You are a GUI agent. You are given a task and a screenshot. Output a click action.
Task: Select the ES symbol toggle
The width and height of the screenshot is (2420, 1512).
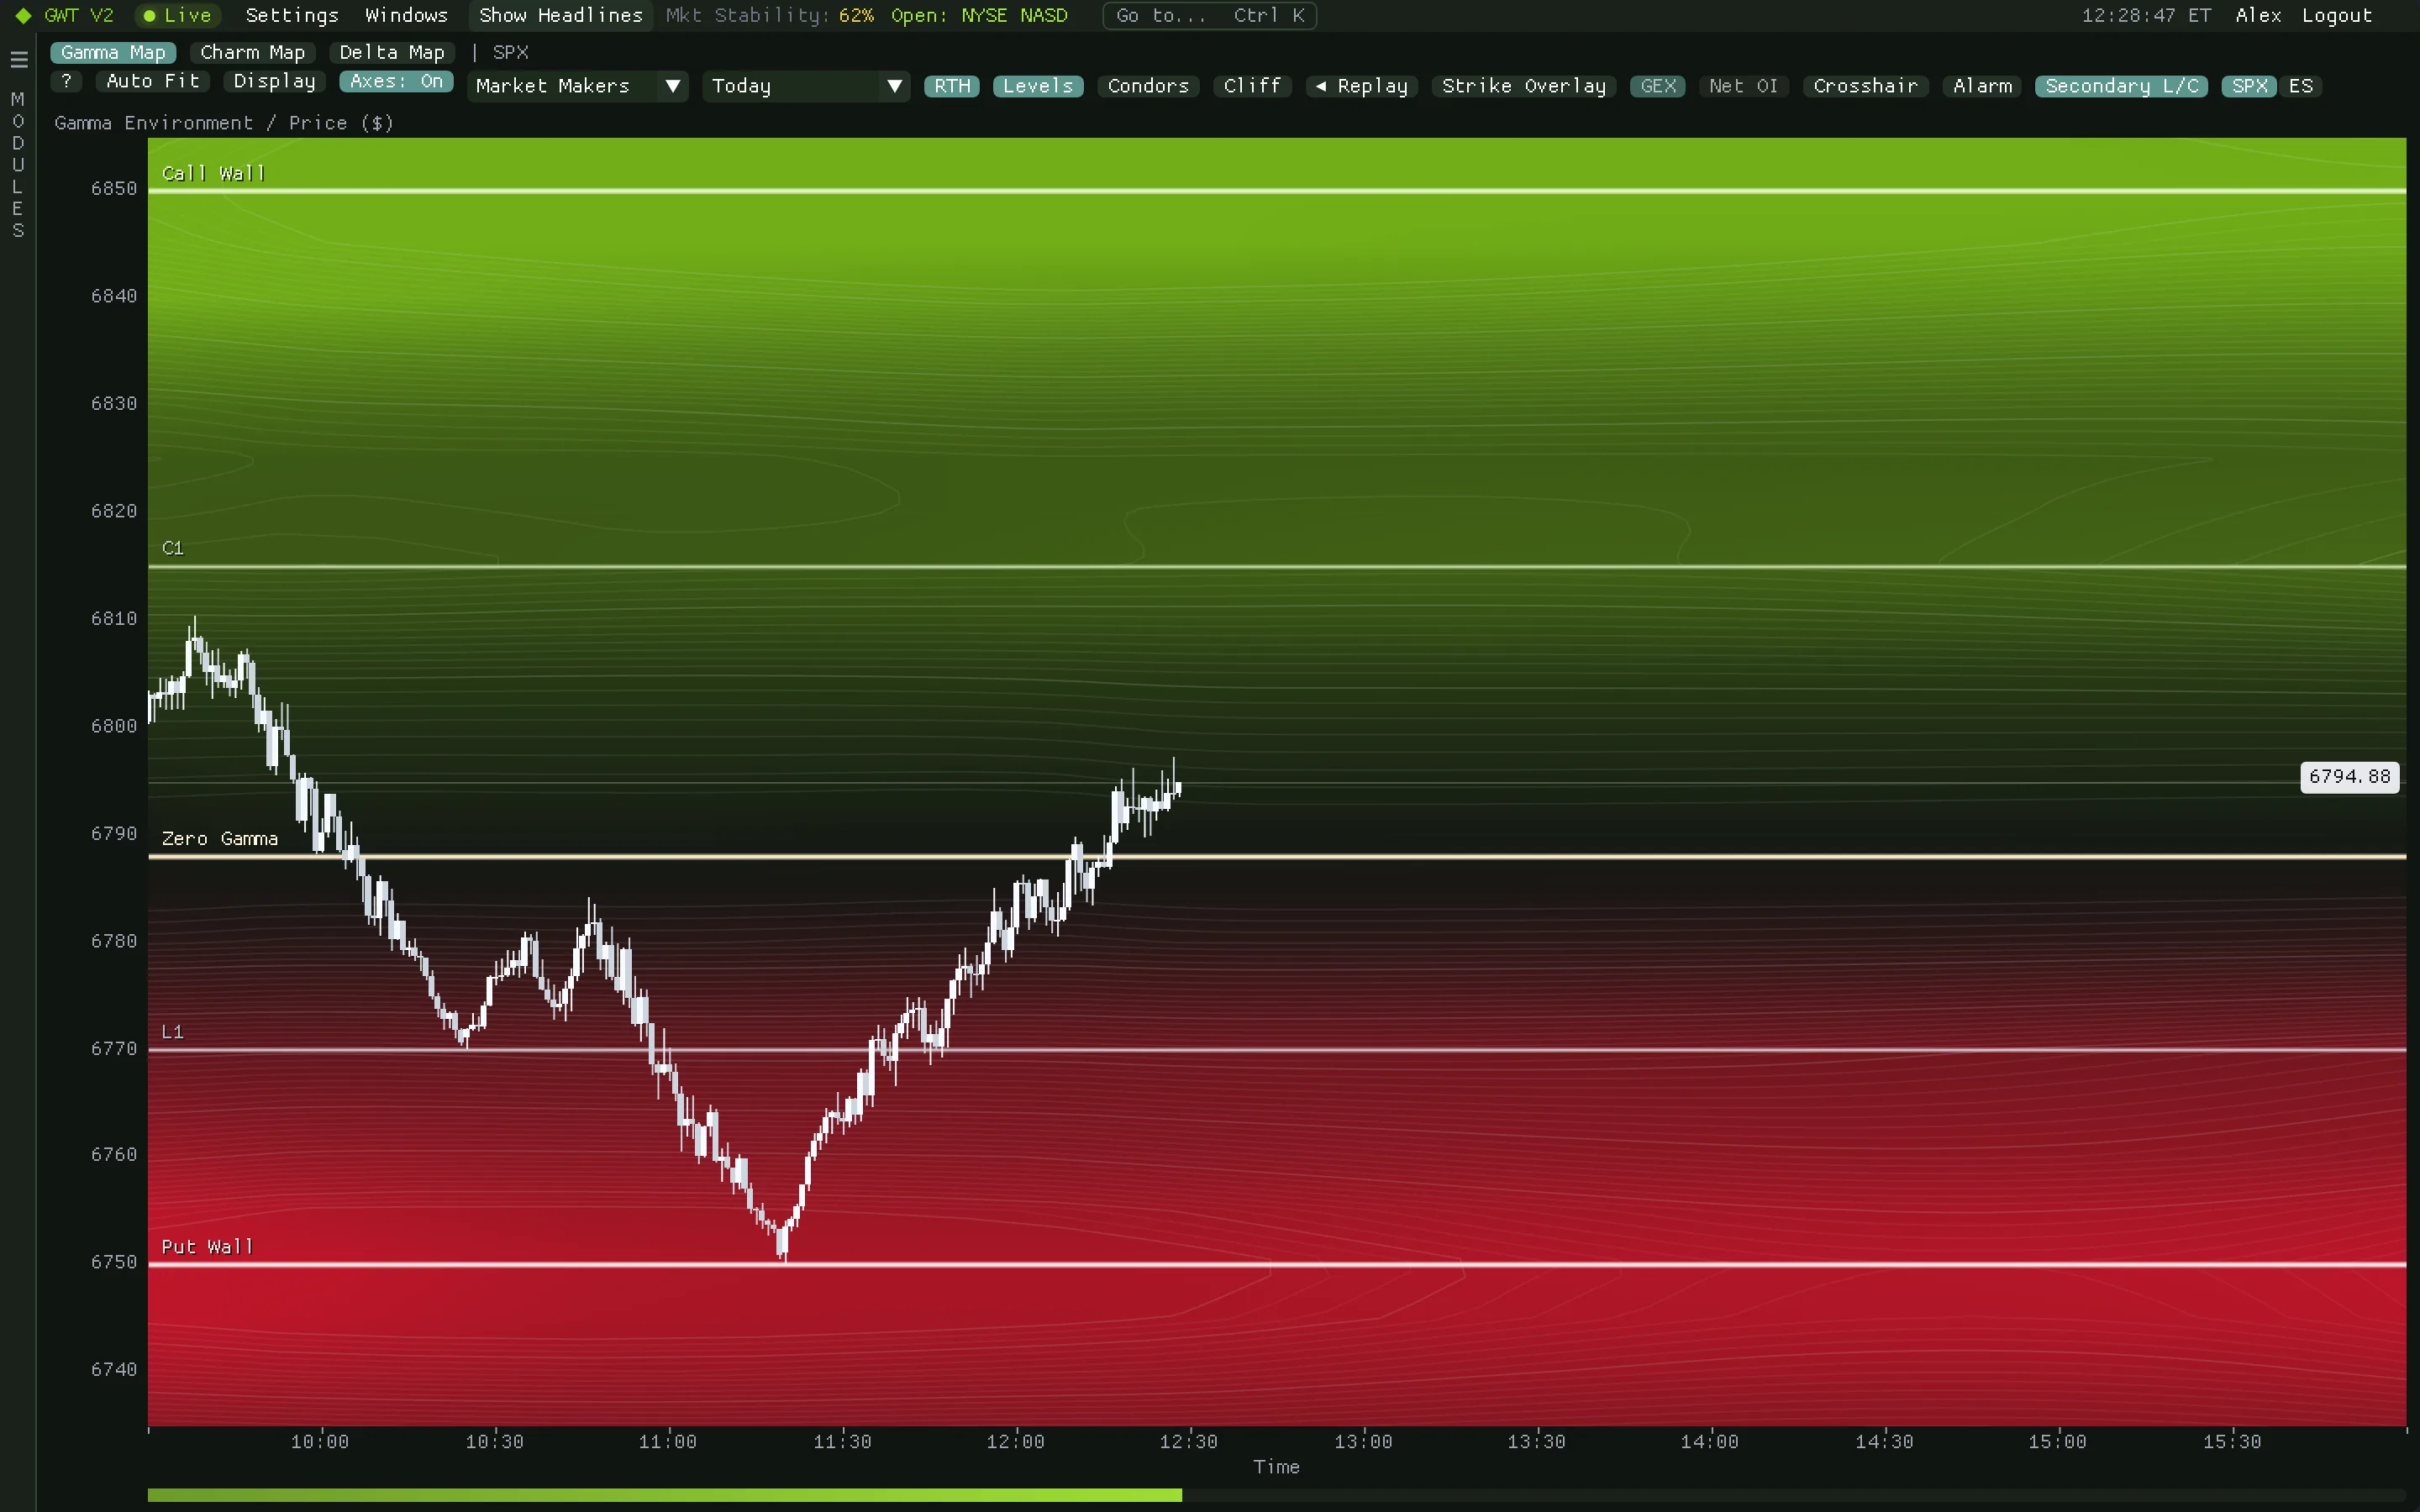pos(2300,87)
